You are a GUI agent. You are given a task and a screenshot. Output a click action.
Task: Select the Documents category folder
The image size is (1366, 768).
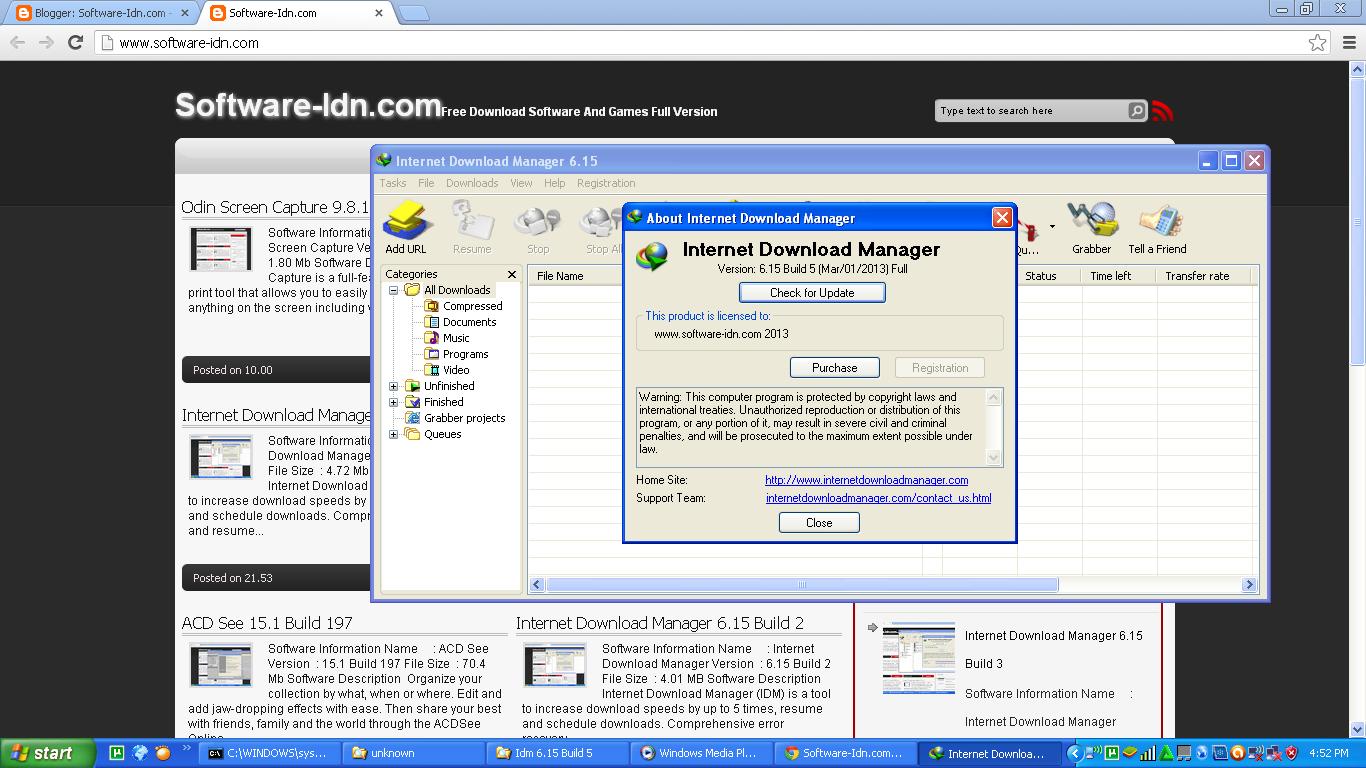[460, 322]
